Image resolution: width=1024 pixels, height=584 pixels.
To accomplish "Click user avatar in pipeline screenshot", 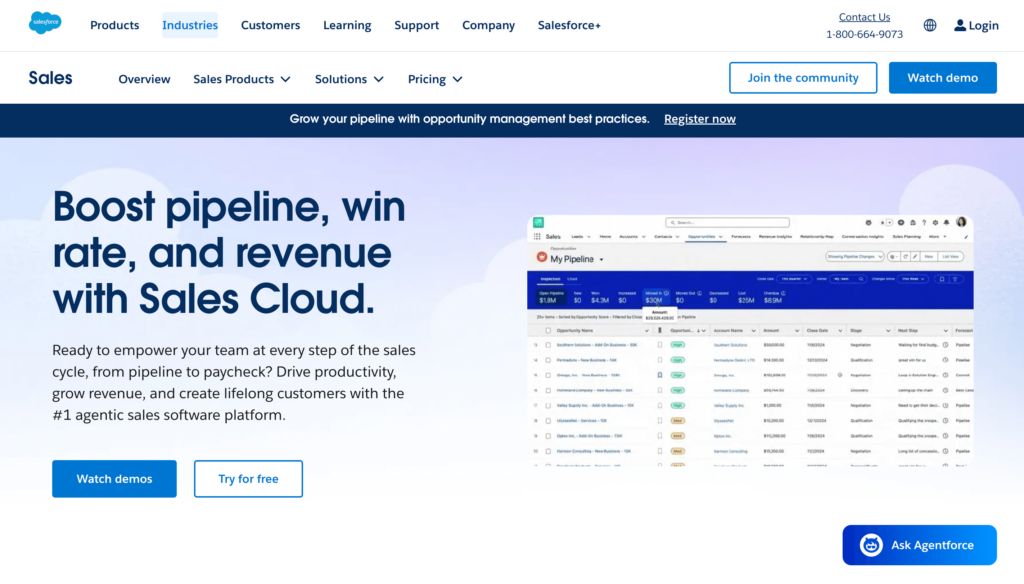I will [961, 221].
